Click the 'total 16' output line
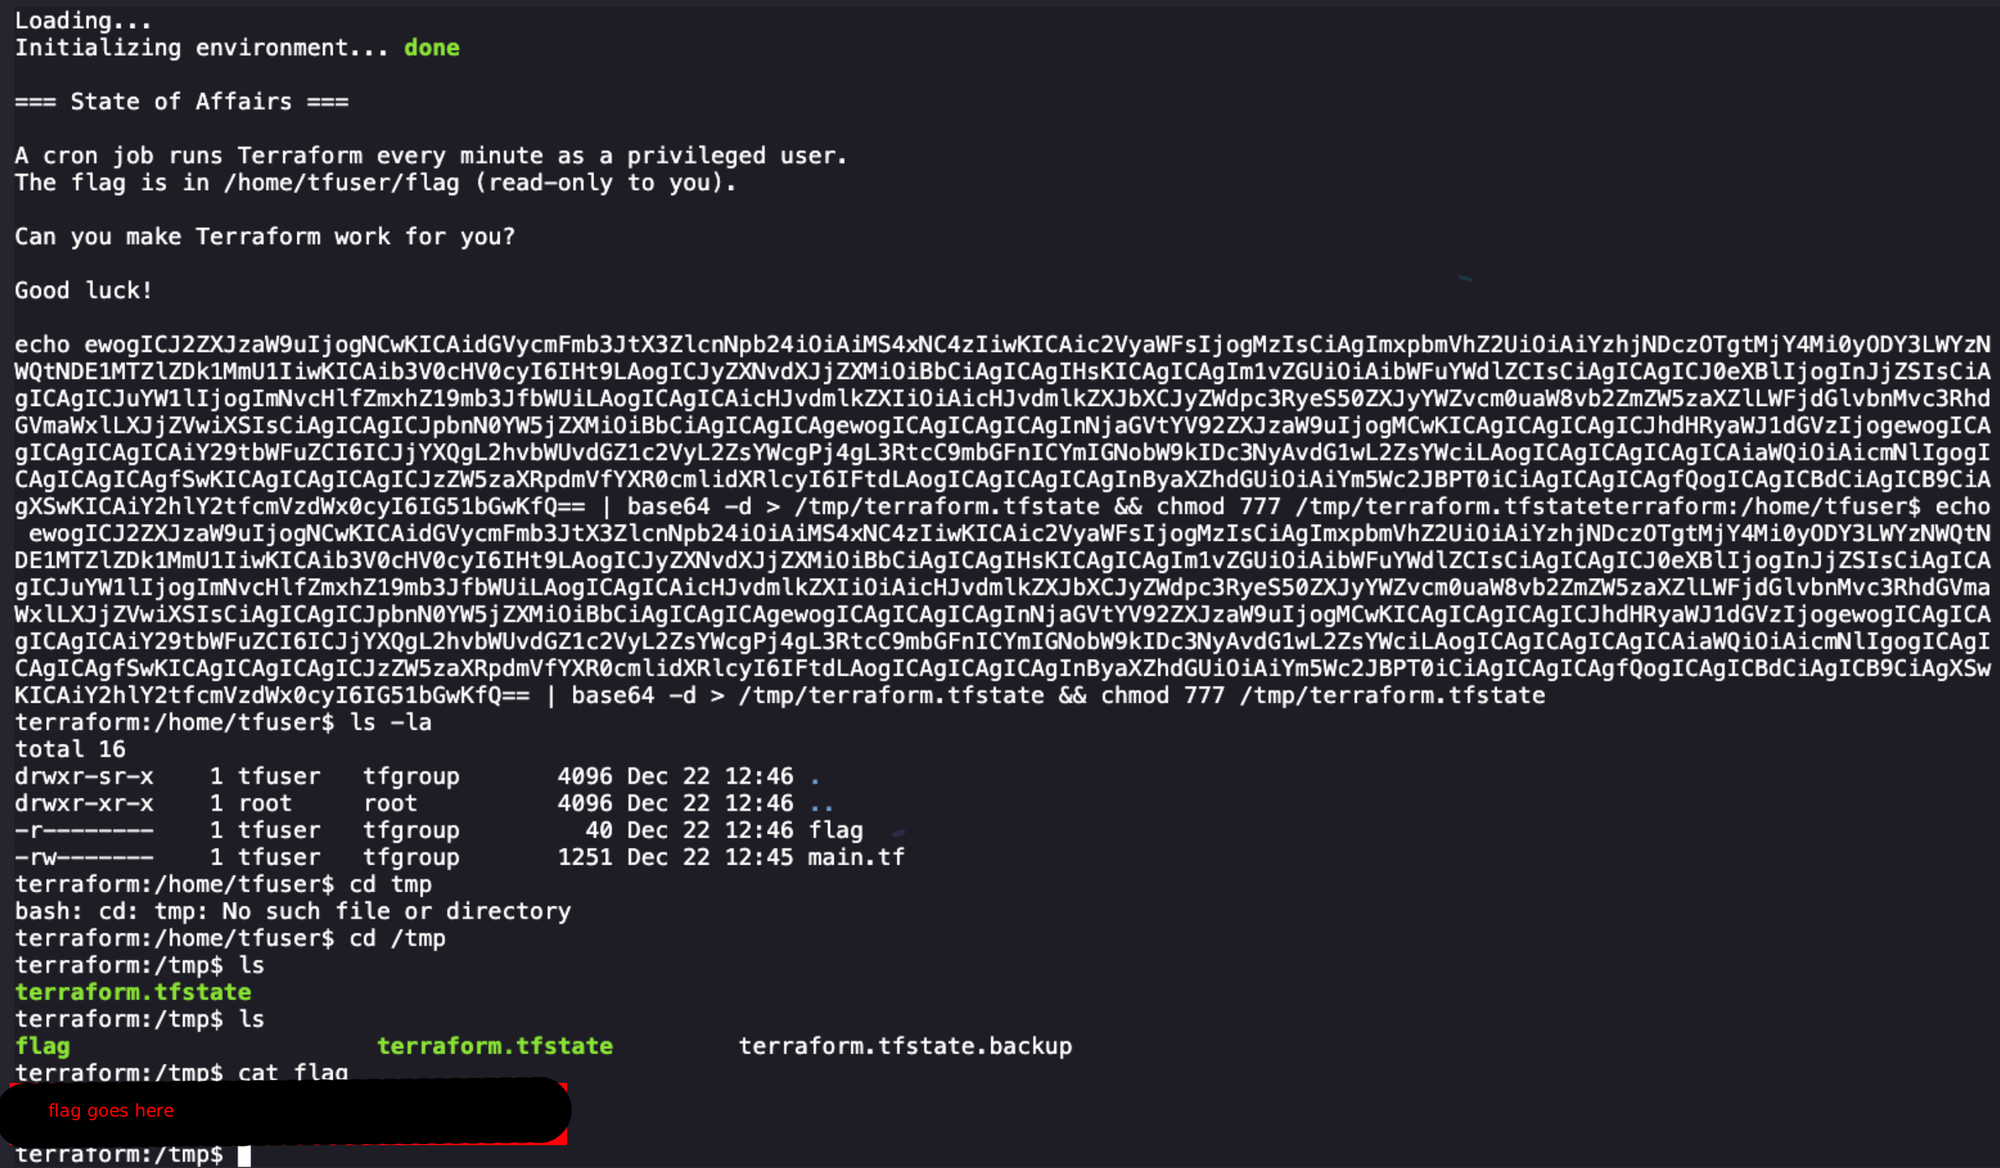 (x=70, y=749)
